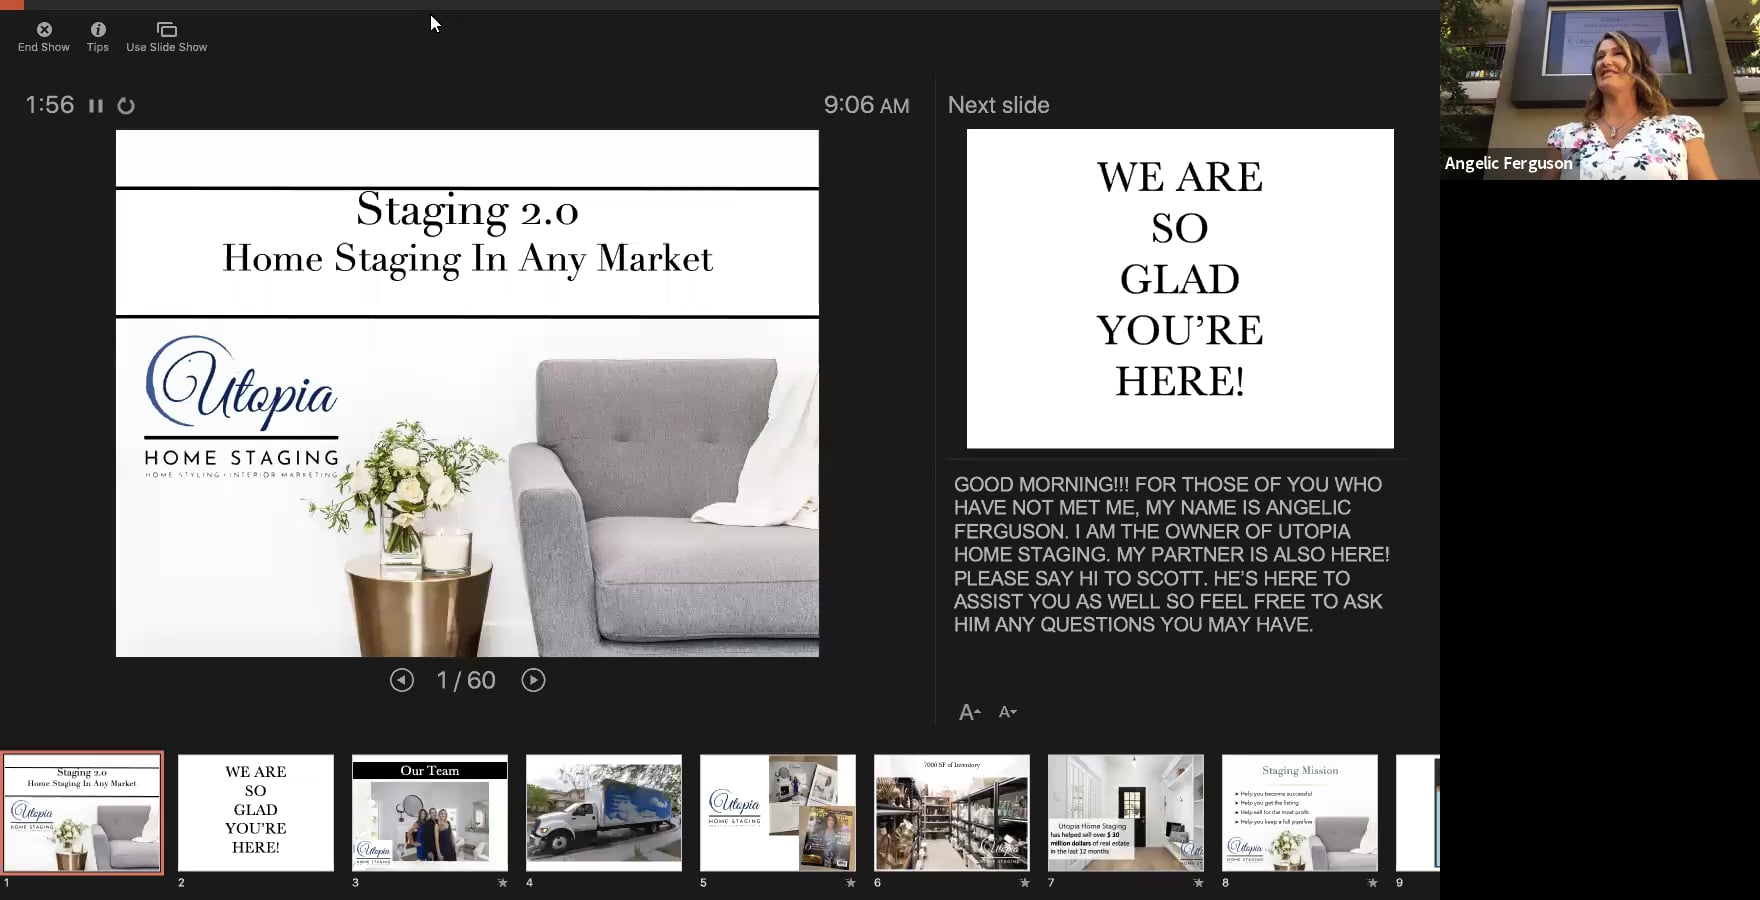Advance with the next slide arrow
The height and width of the screenshot is (900, 1760).
533,680
